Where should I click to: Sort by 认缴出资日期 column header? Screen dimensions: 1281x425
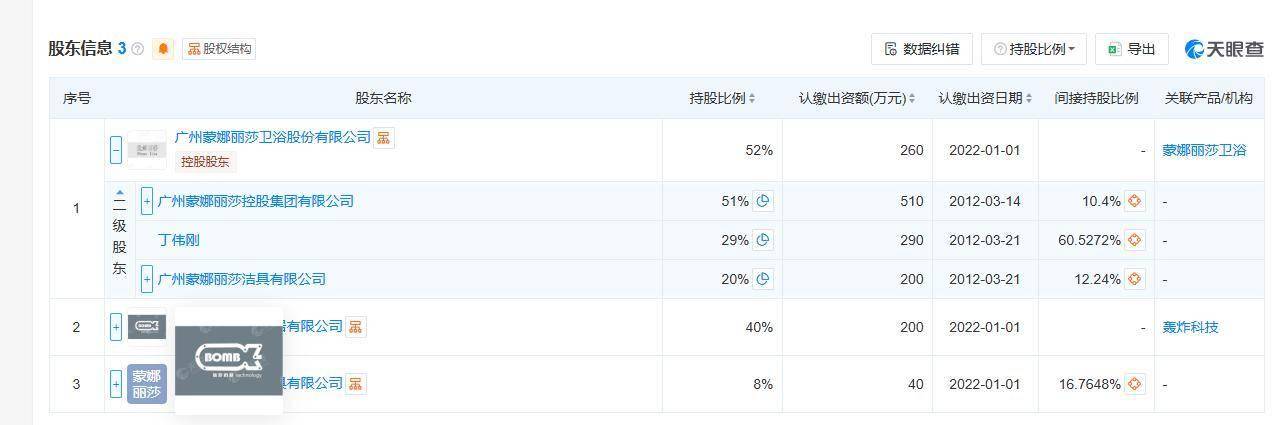tap(985, 98)
